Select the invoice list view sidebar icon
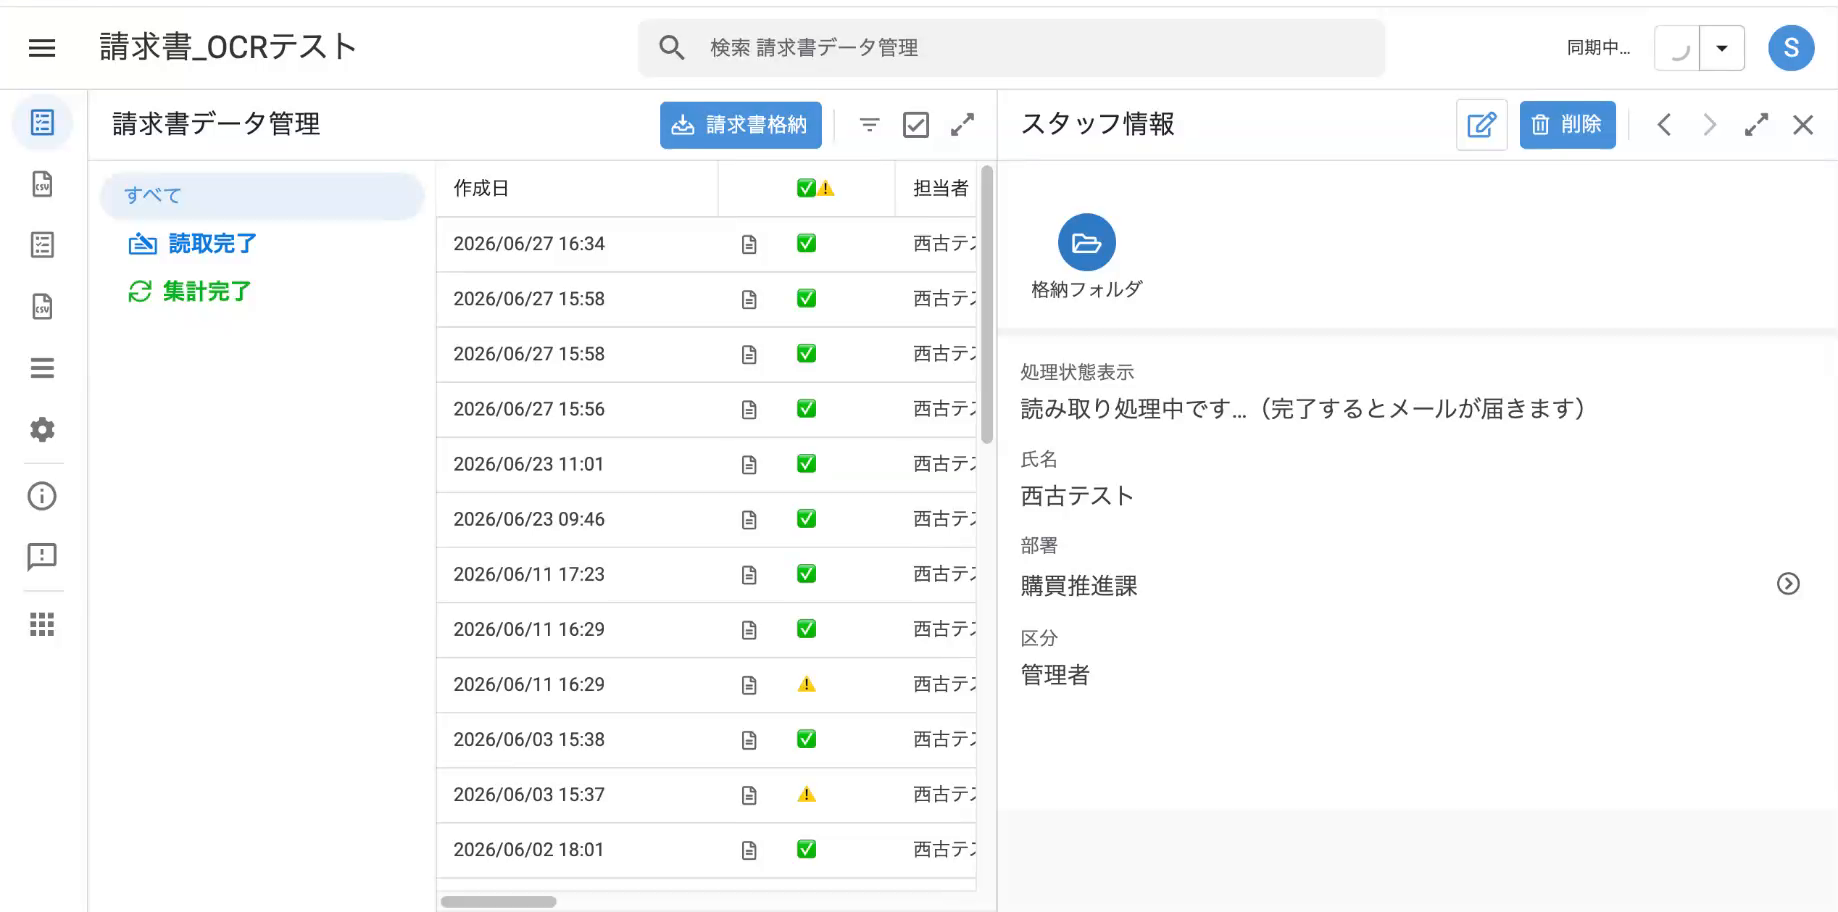The image size is (1838, 912). (42, 123)
